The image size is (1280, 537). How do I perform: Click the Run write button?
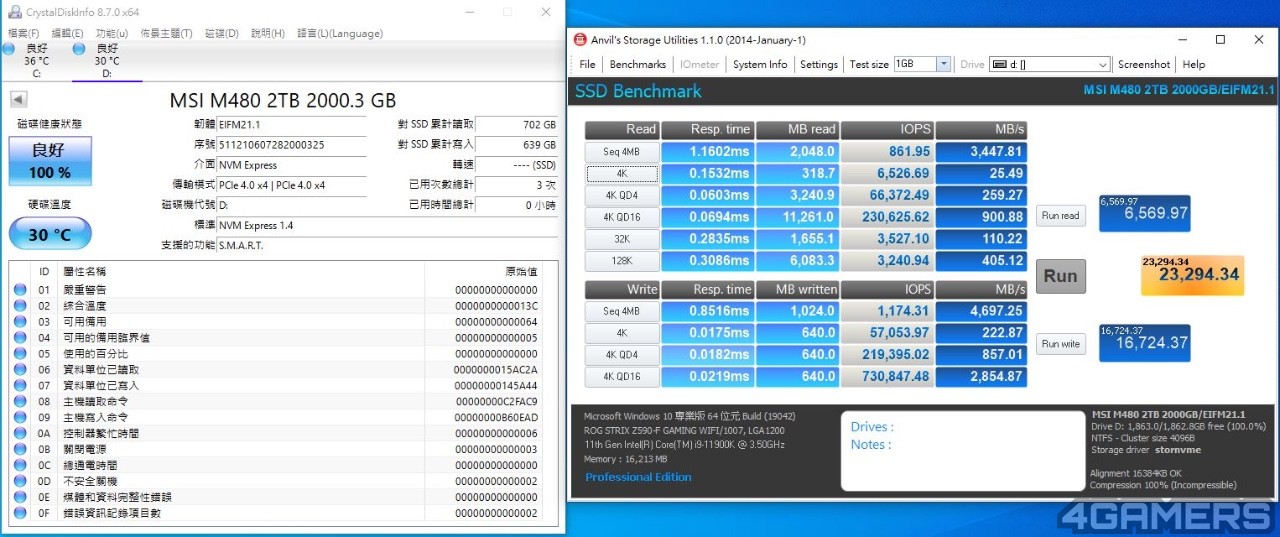1061,344
